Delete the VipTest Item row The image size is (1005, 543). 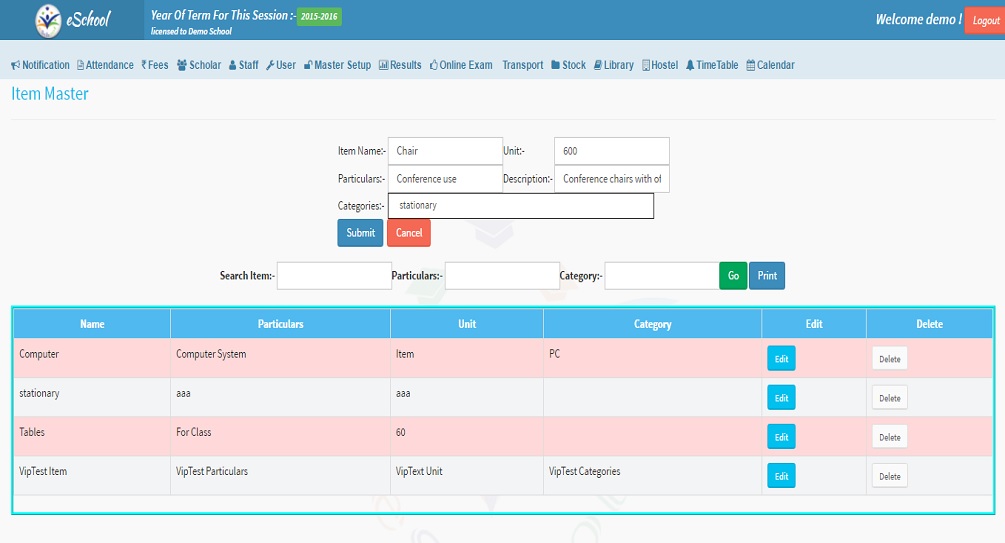[889, 477]
